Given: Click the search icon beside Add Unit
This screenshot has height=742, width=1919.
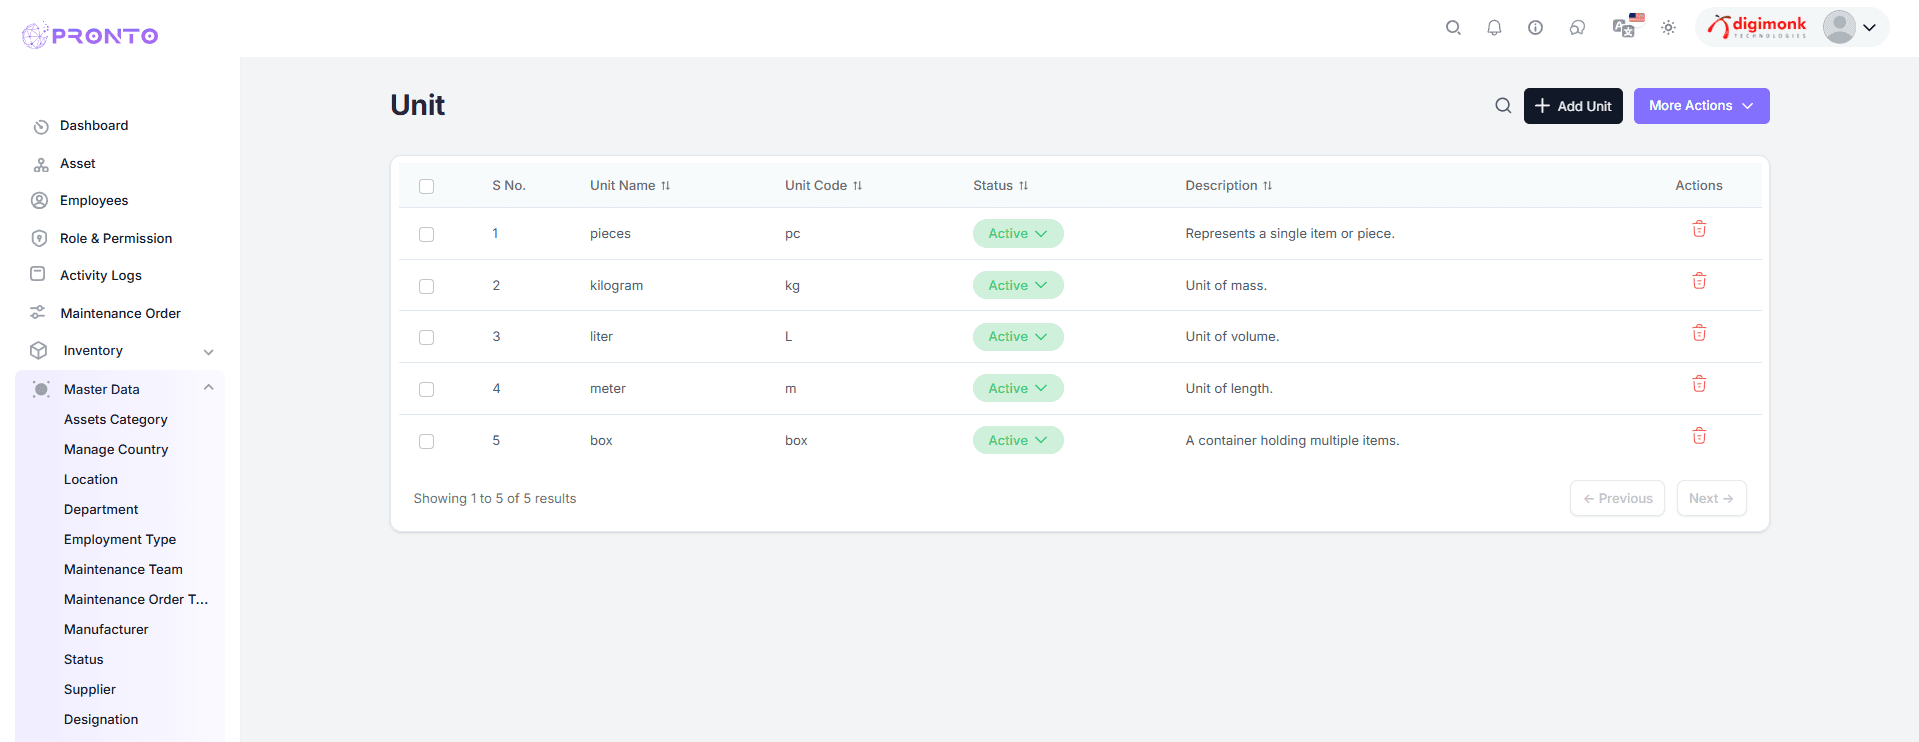Looking at the screenshot, I should pos(1502,106).
